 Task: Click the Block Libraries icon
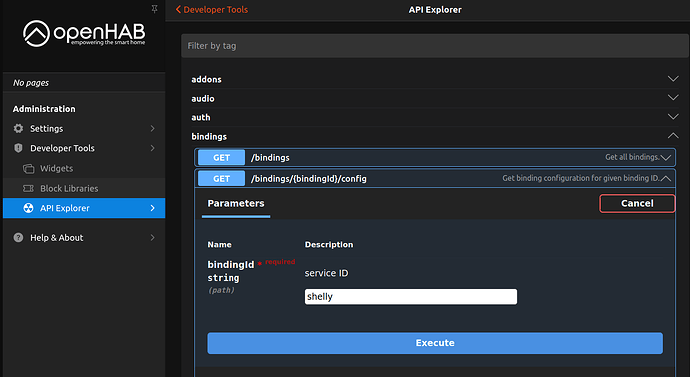click(x=28, y=188)
